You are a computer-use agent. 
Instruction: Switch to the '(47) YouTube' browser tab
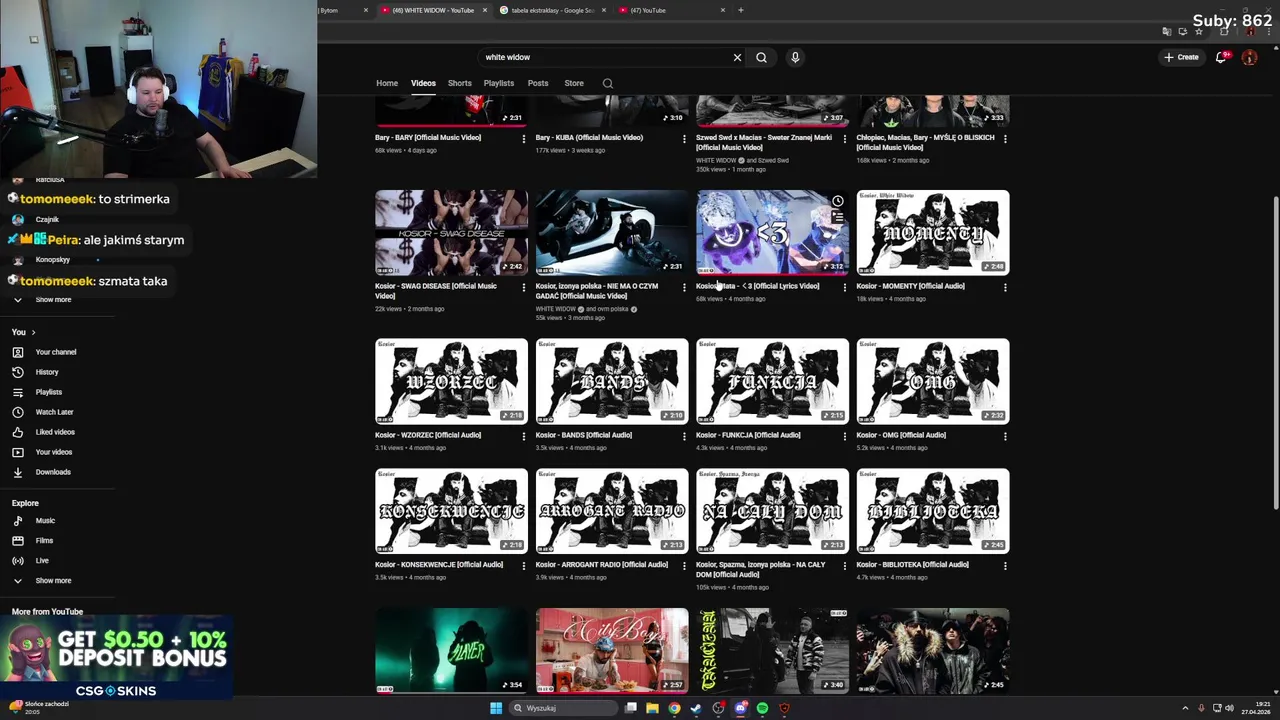670,10
